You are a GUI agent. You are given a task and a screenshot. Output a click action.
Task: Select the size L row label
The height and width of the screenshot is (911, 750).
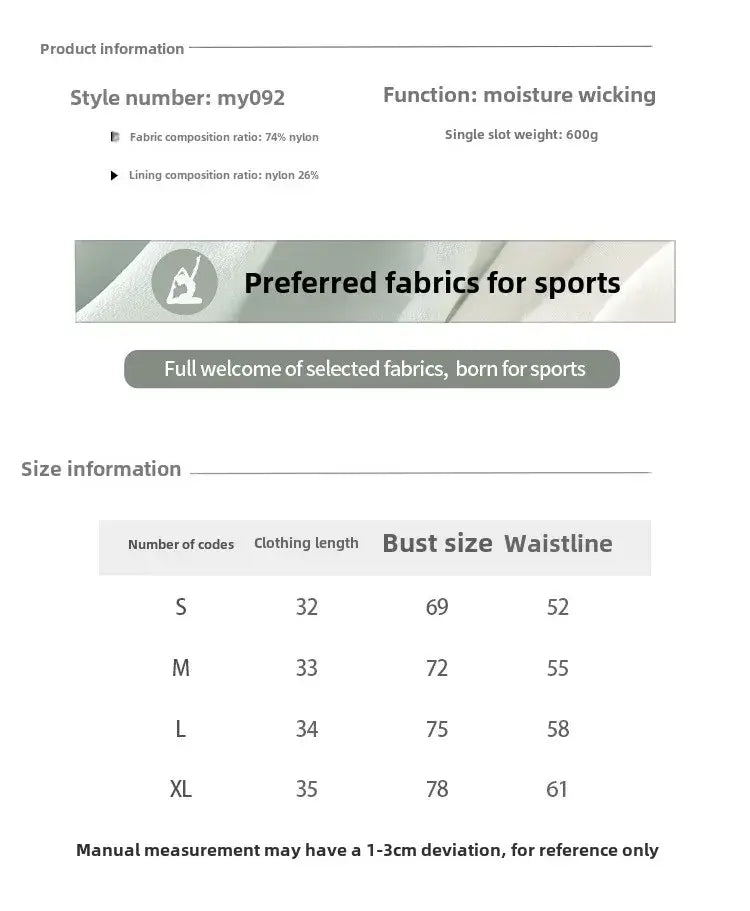[181, 729]
